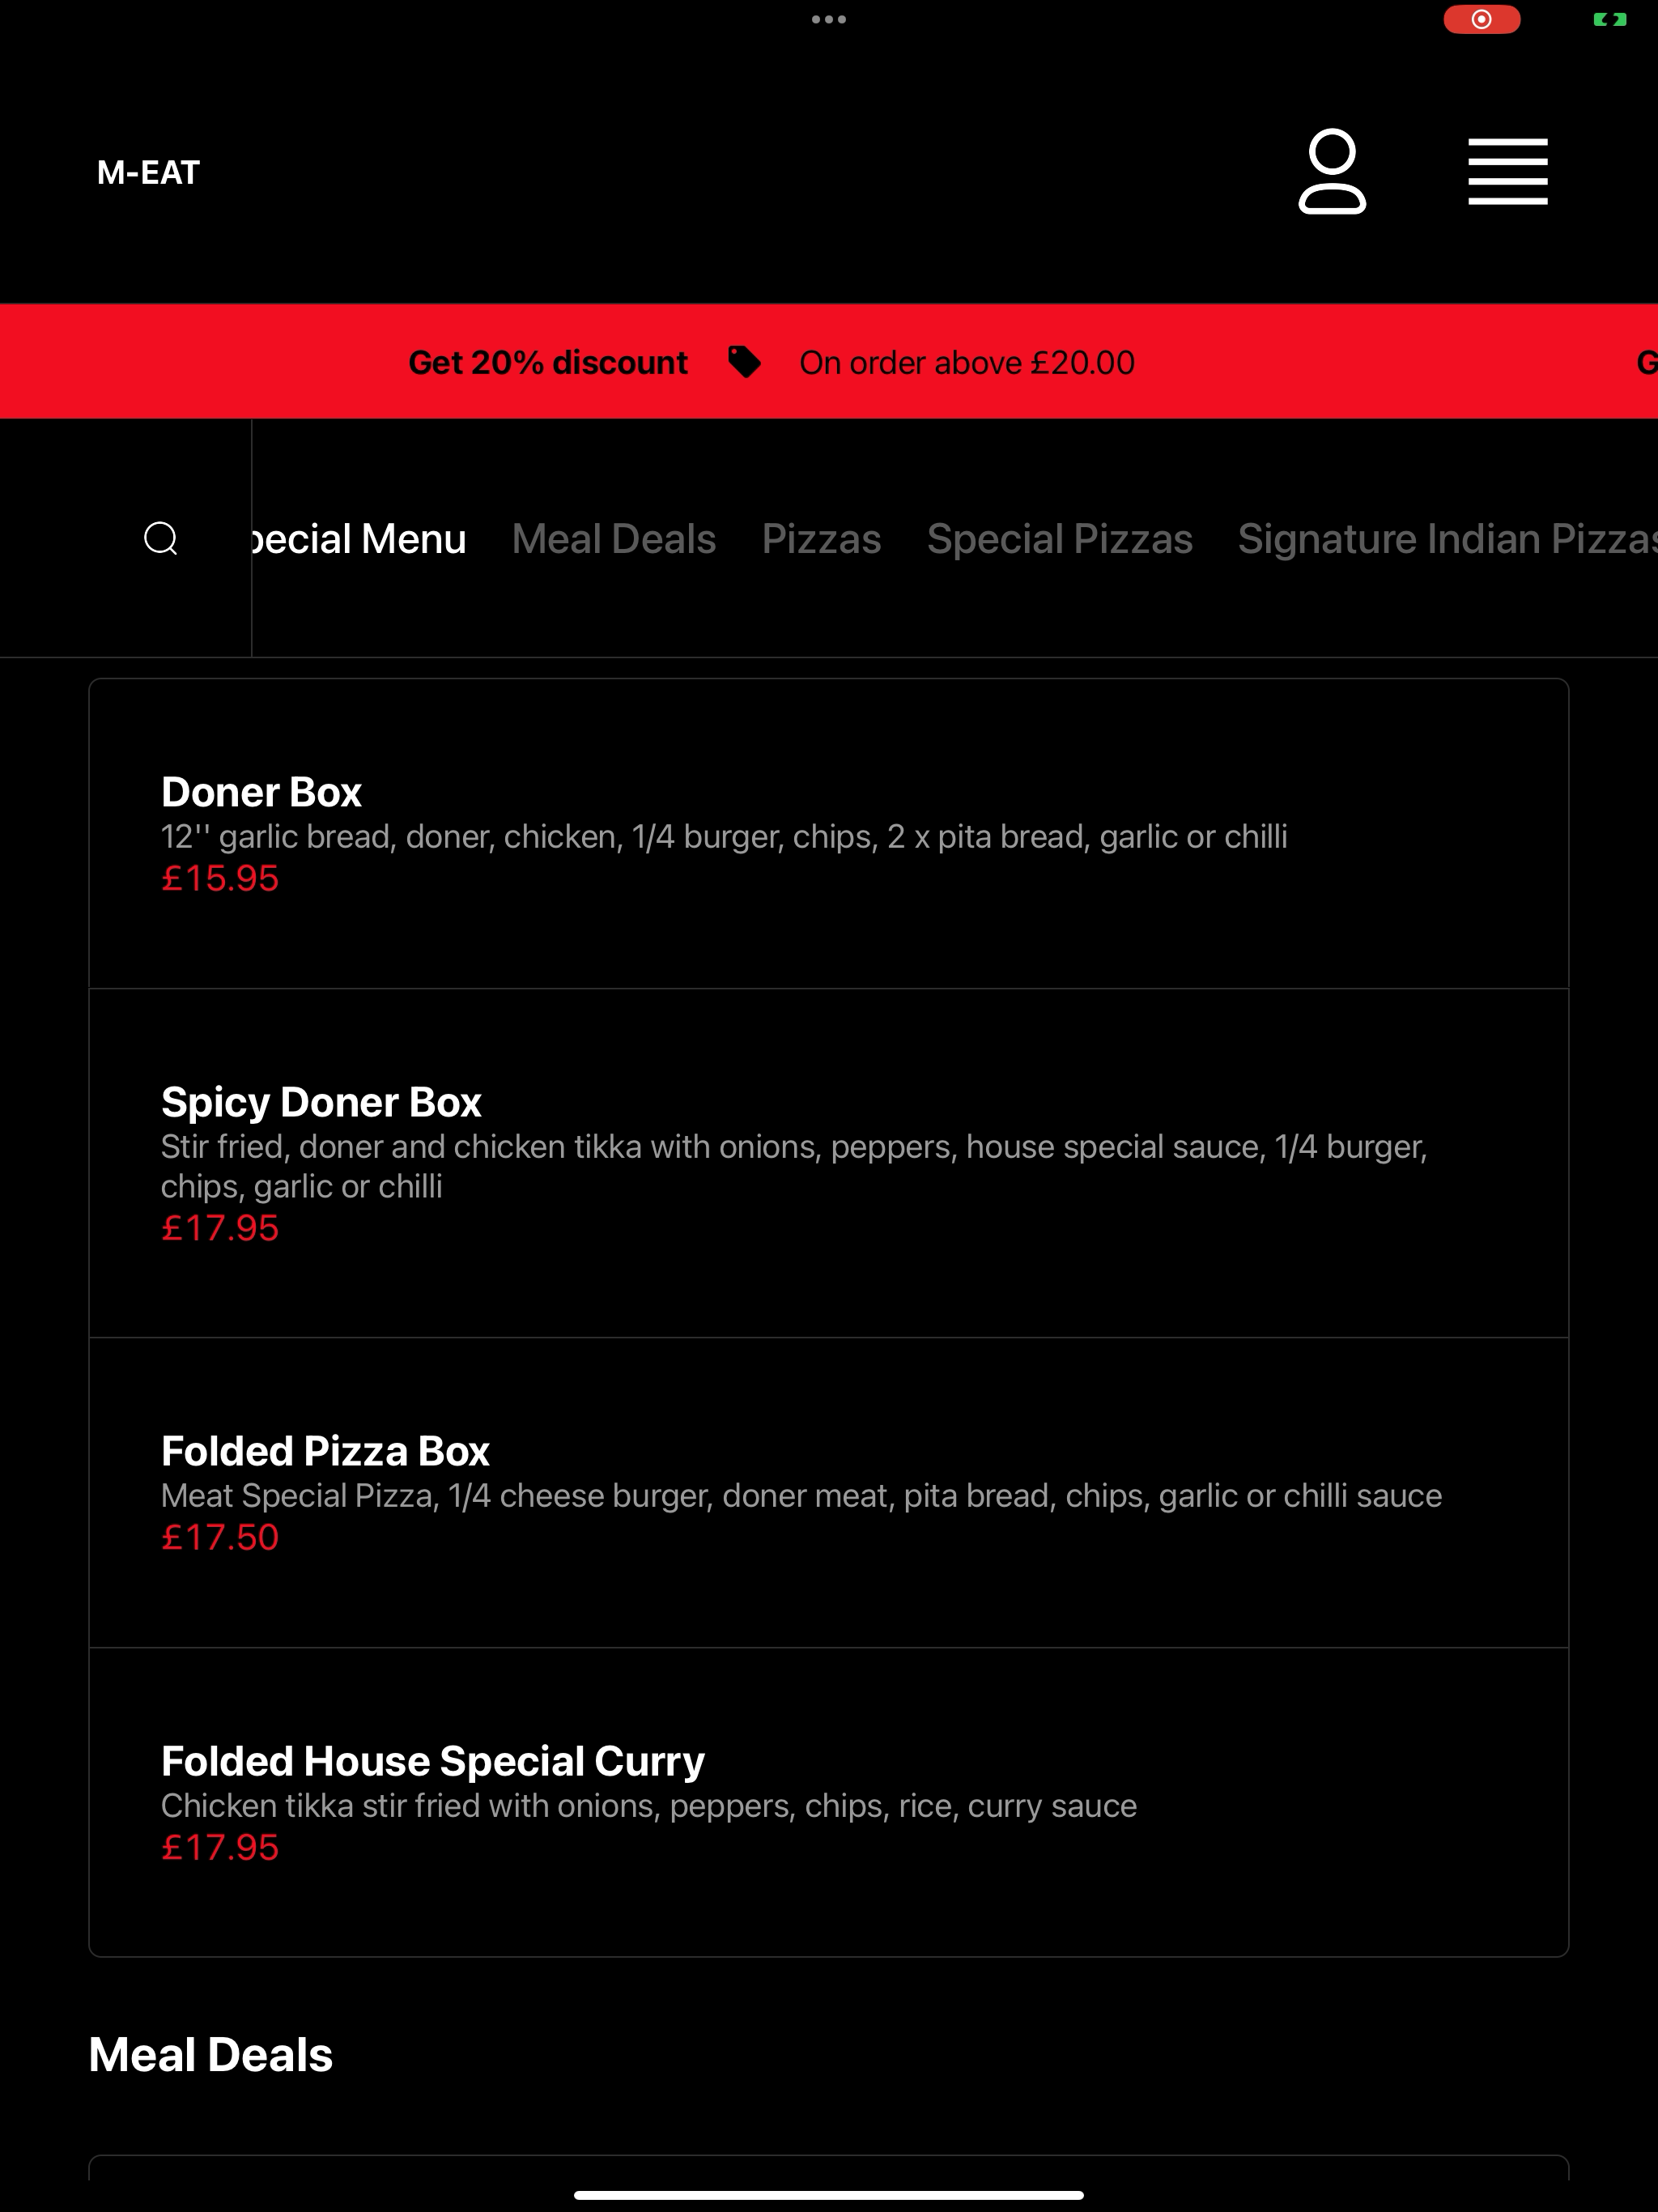Tap the discount price tag icon

point(744,362)
